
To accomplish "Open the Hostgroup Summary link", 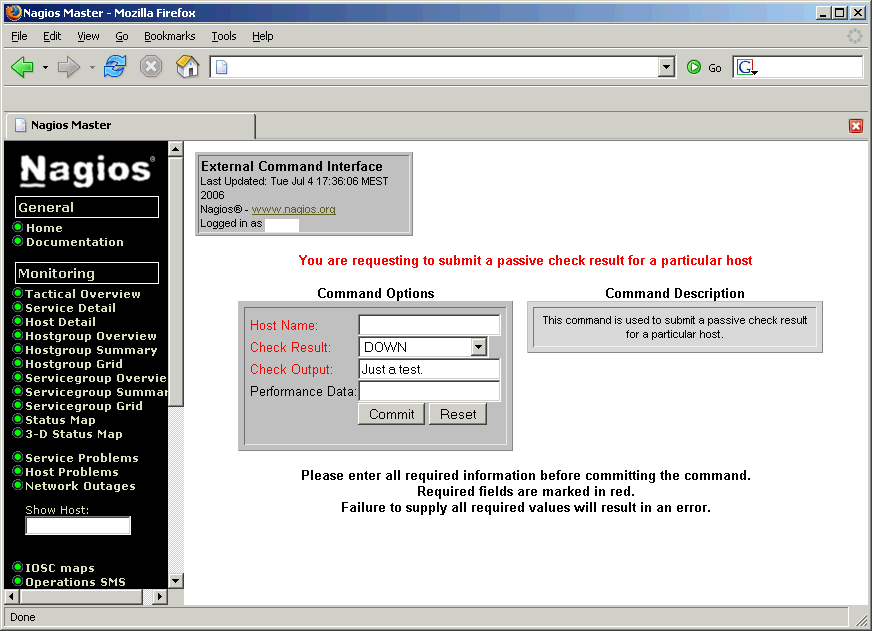I will (x=91, y=350).
